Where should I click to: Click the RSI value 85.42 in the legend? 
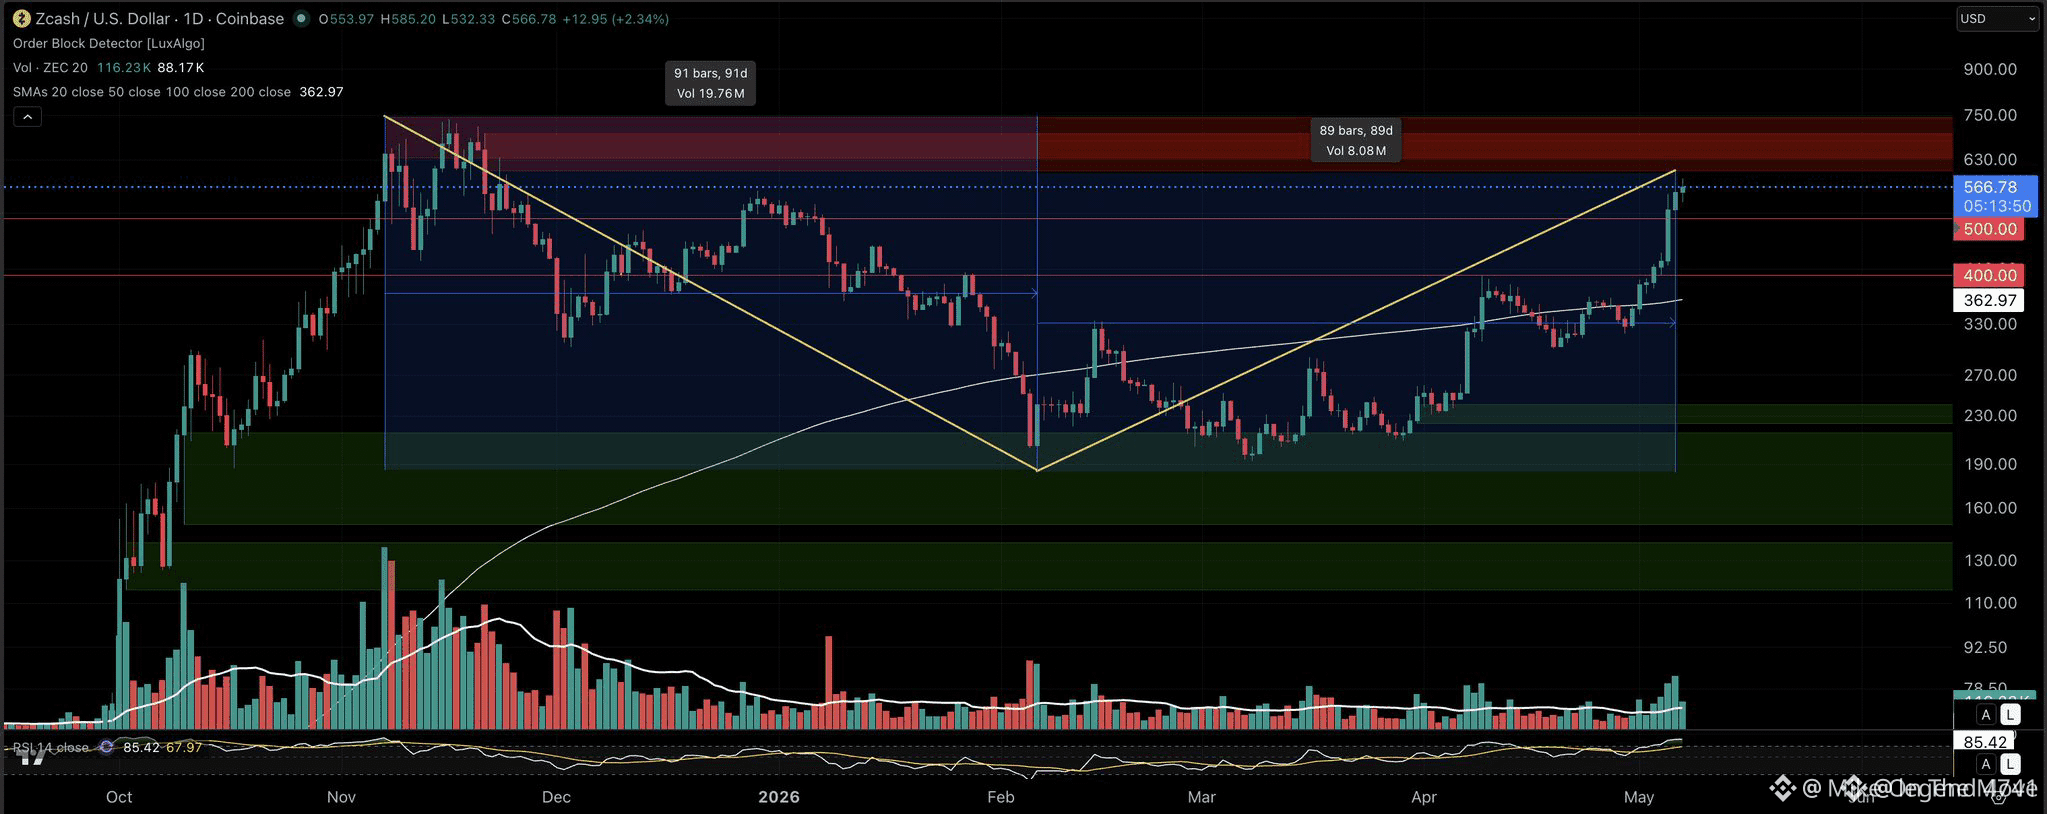(141, 747)
